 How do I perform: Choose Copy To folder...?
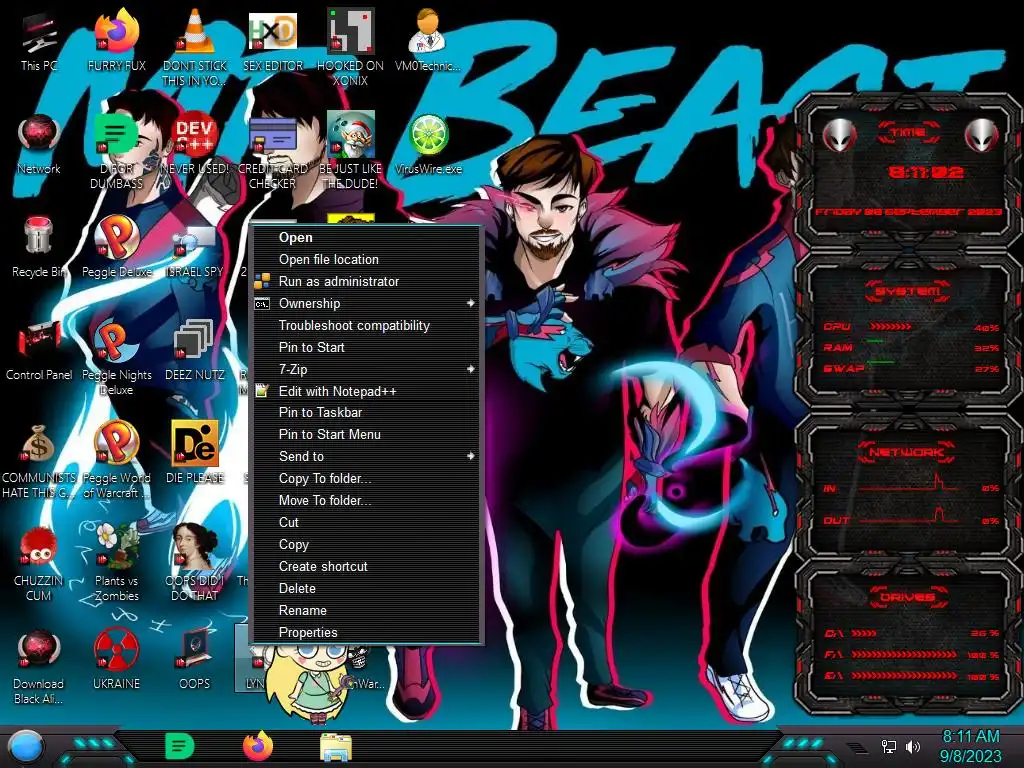(x=366, y=479)
